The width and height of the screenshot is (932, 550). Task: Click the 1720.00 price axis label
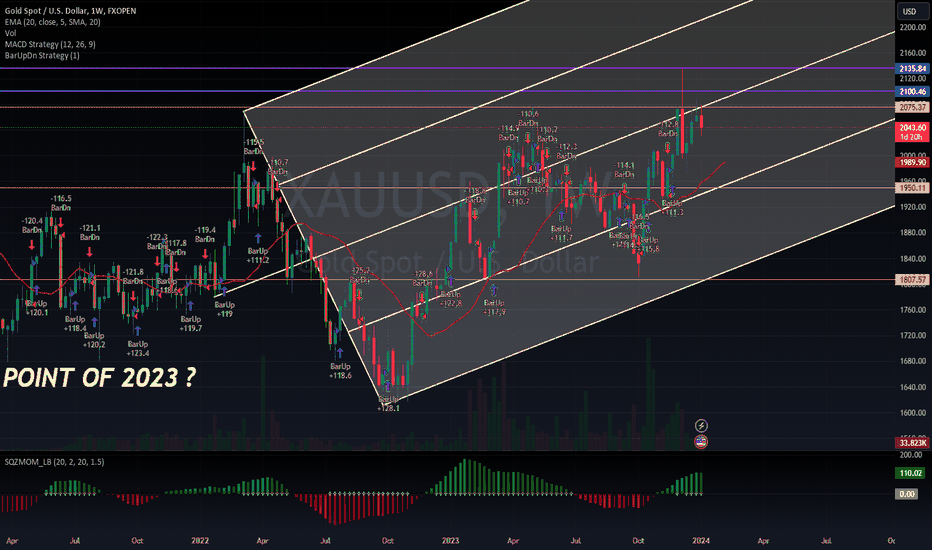(x=912, y=335)
